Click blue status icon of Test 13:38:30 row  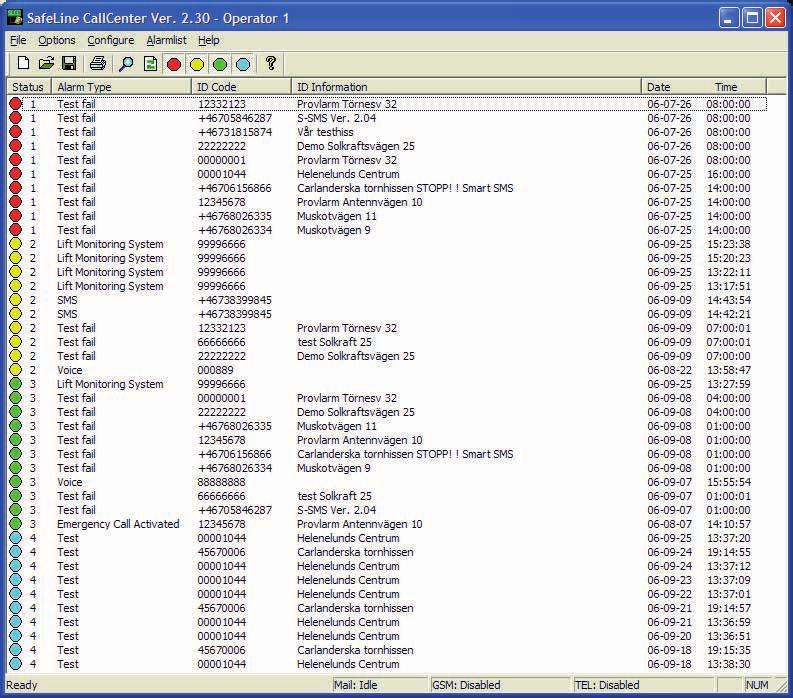pyautogui.click(x=16, y=664)
